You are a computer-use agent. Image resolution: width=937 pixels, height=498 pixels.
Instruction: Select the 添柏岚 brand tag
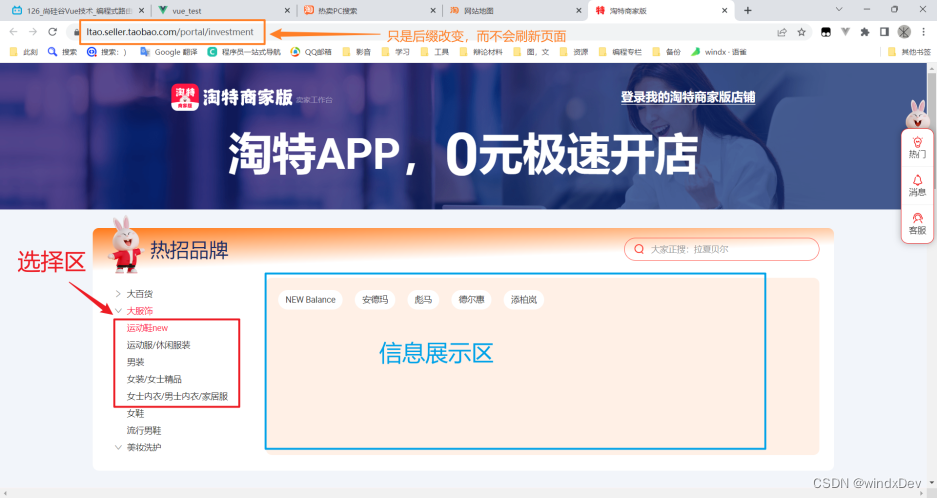click(x=523, y=300)
